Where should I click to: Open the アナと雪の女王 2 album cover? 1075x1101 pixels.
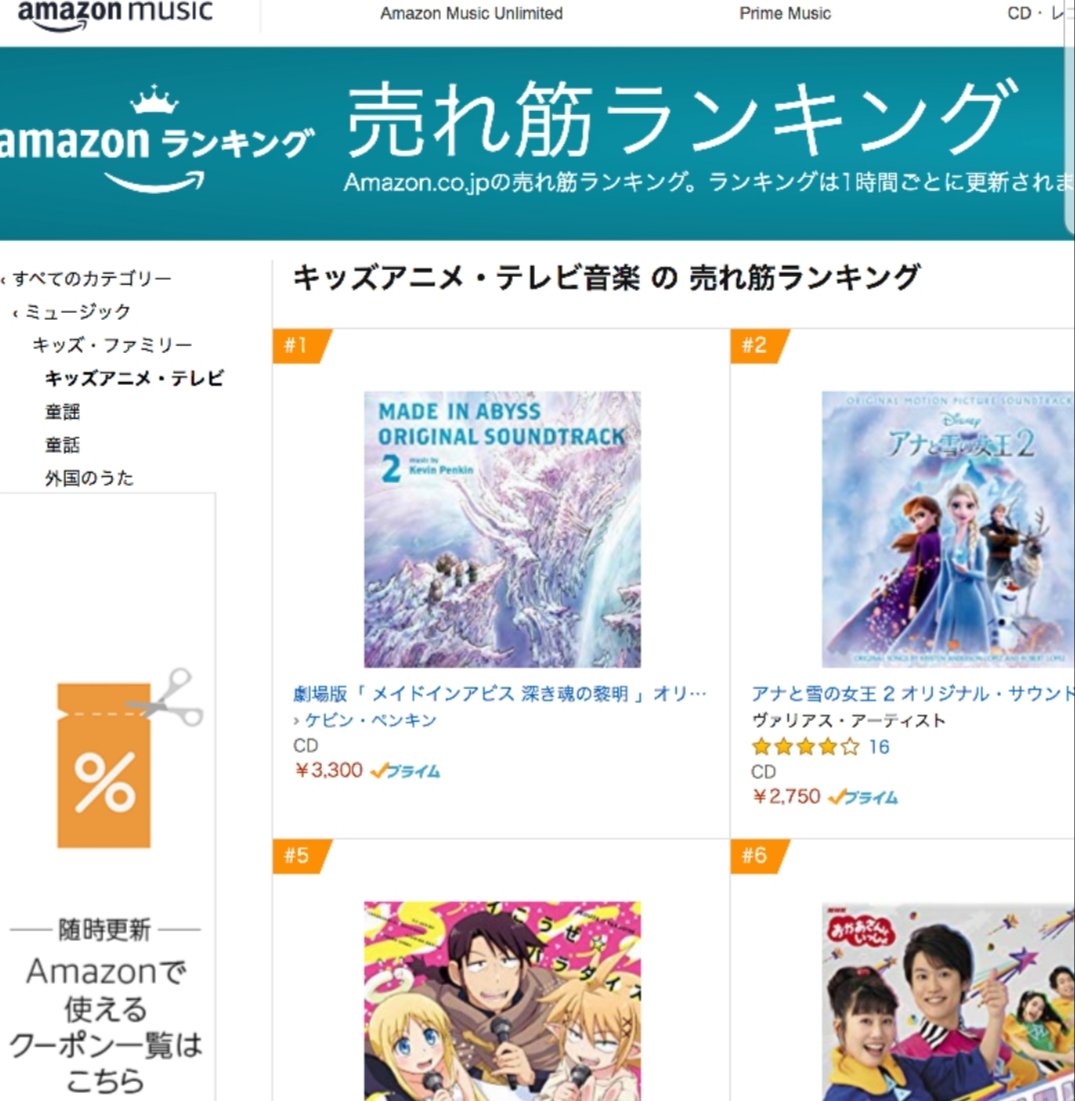(x=948, y=529)
